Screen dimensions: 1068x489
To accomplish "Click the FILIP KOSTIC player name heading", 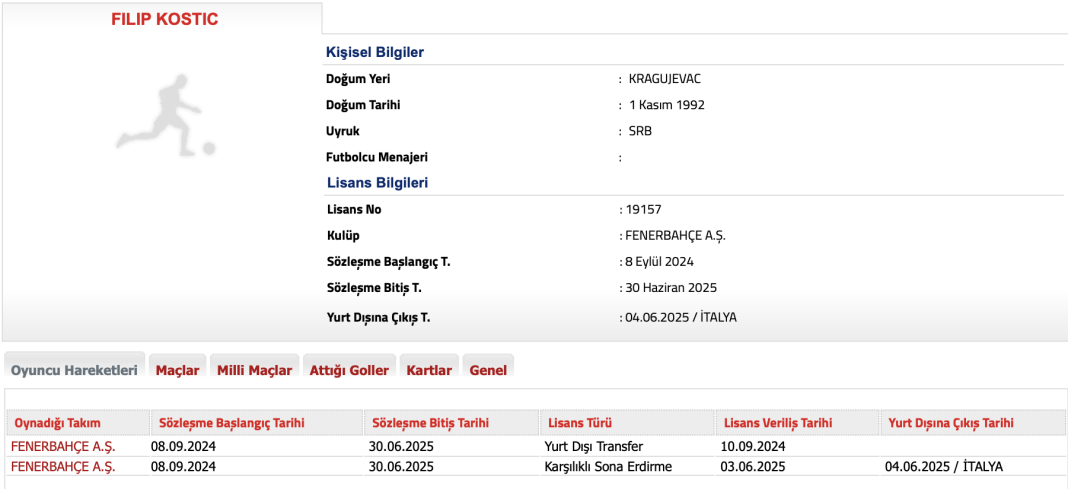I will click(x=165, y=19).
